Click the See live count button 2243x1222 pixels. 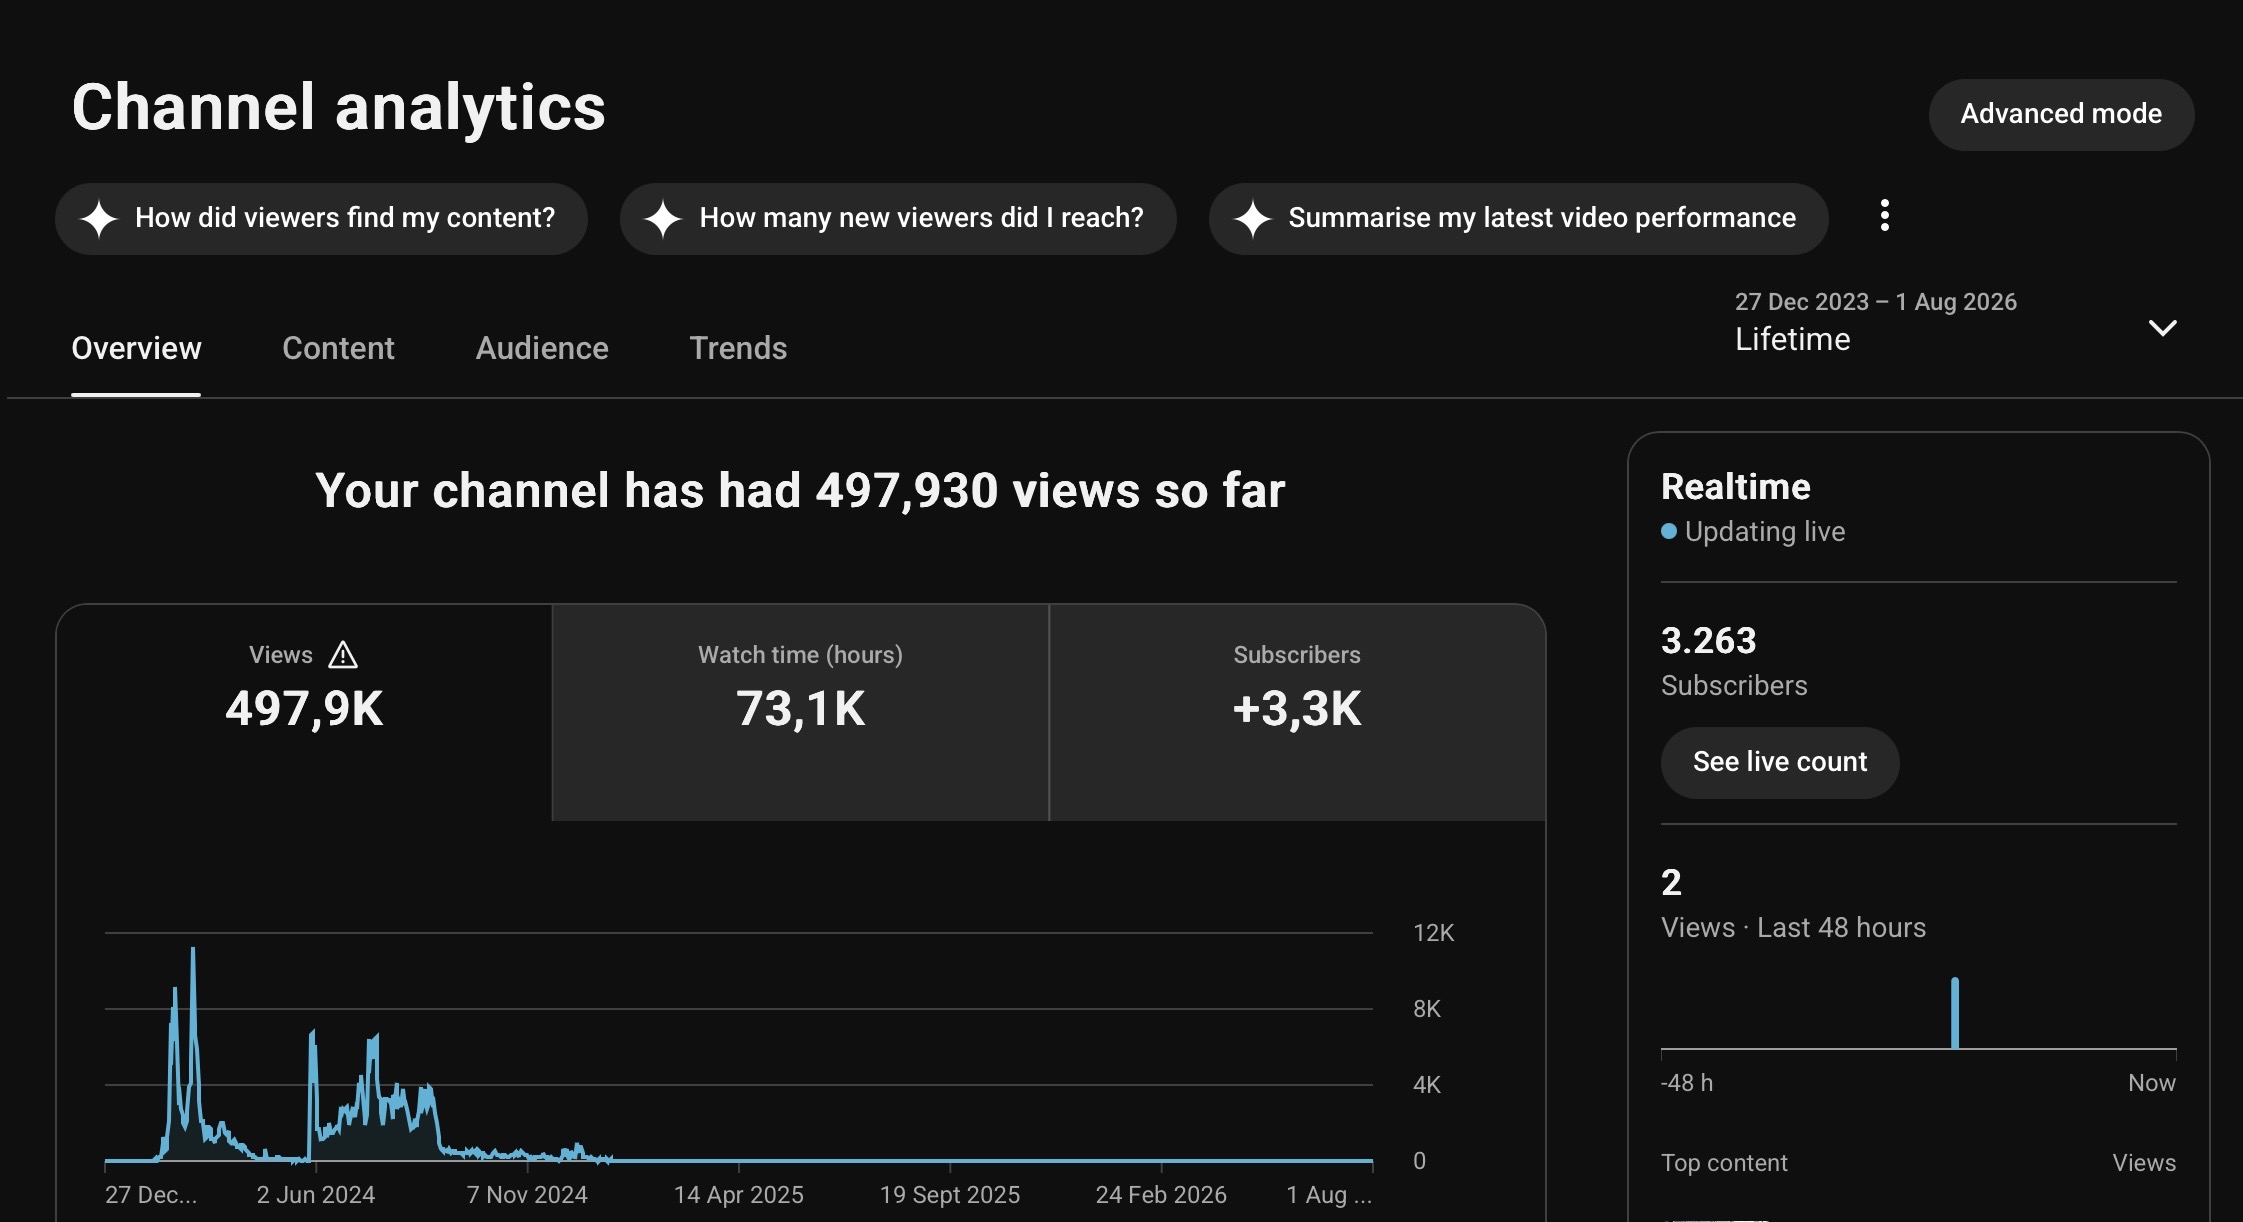[1780, 762]
